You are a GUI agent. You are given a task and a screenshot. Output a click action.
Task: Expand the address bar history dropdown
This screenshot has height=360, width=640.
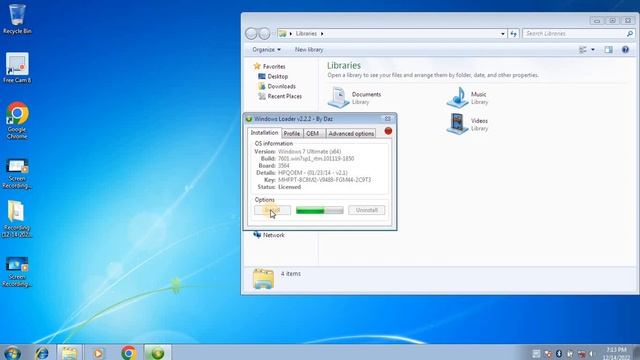coord(503,33)
